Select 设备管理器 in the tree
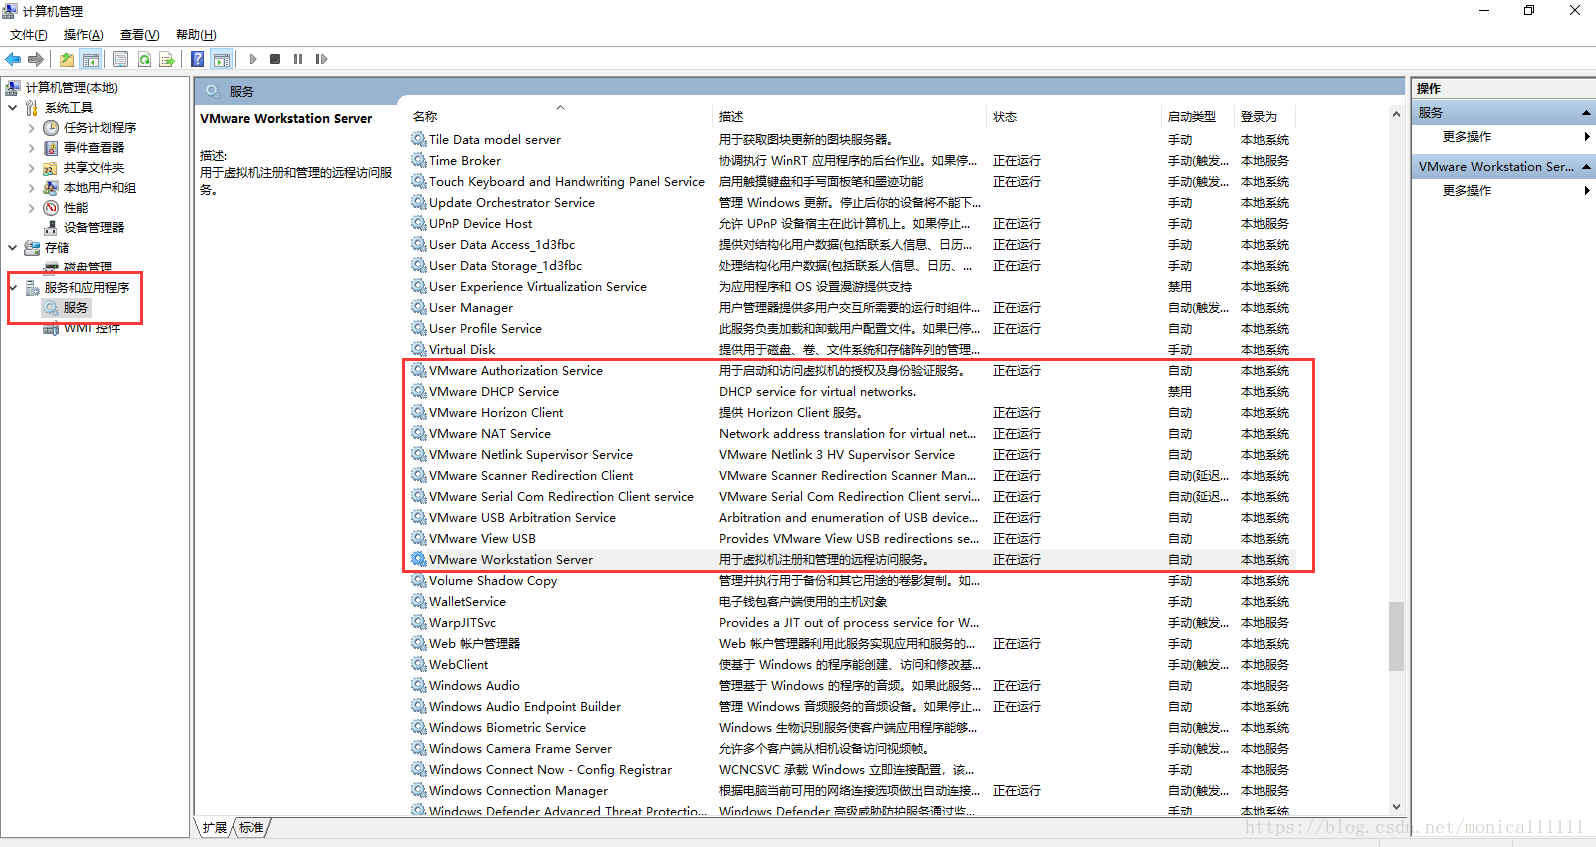 94,228
